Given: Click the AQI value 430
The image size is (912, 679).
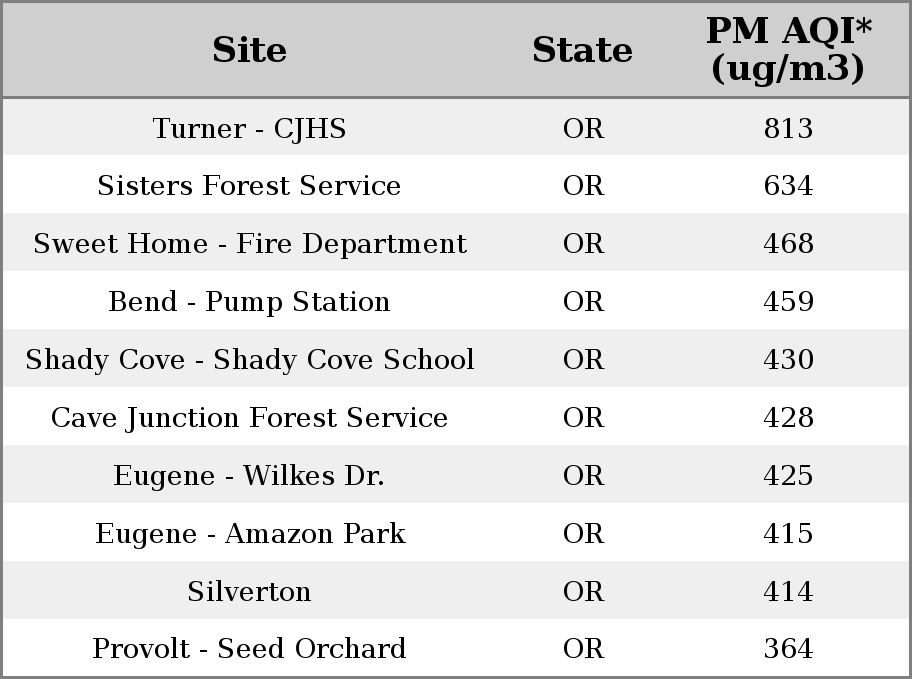Looking at the screenshot, I should coord(788,359).
